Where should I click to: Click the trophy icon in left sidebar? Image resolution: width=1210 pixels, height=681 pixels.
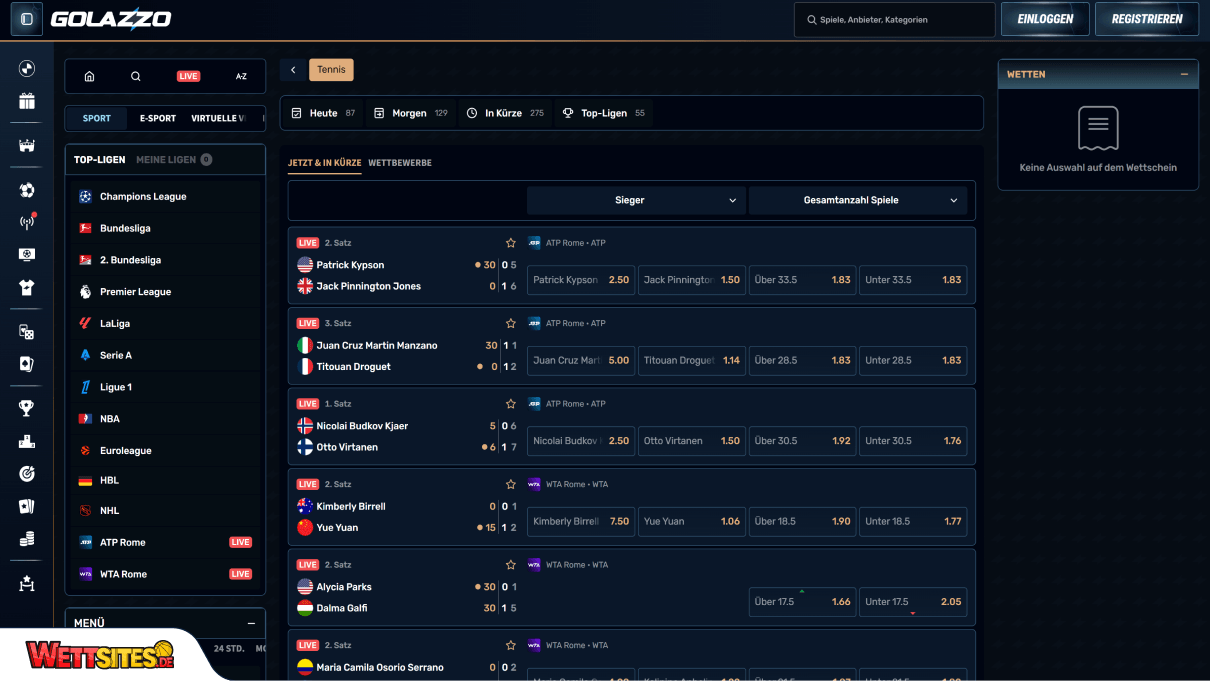(x=27, y=408)
